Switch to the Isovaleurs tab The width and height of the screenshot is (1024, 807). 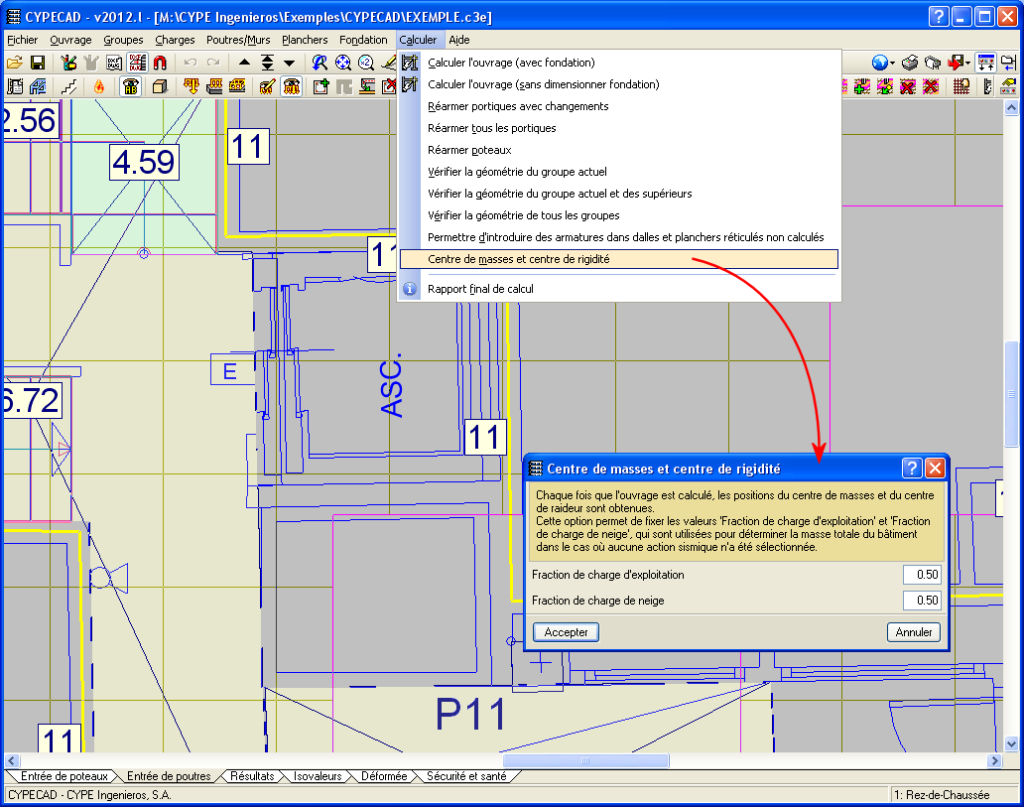coord(317,776)
